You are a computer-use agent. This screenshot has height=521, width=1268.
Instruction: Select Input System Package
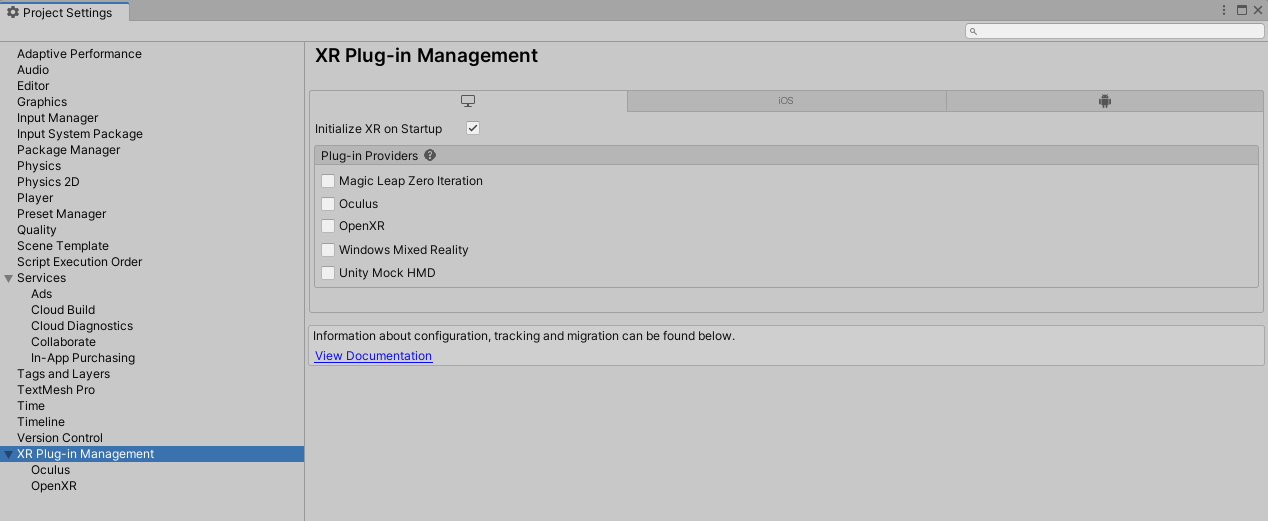80,134
